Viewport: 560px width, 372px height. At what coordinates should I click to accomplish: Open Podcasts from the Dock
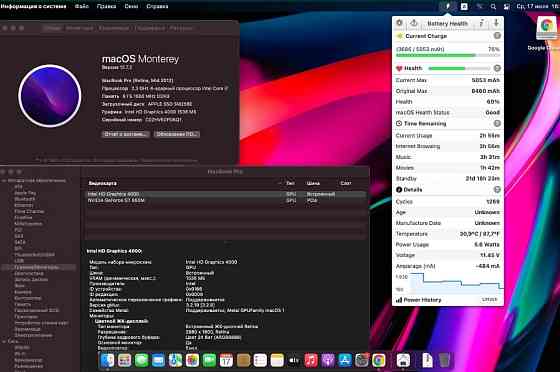[x=328, y=360]
